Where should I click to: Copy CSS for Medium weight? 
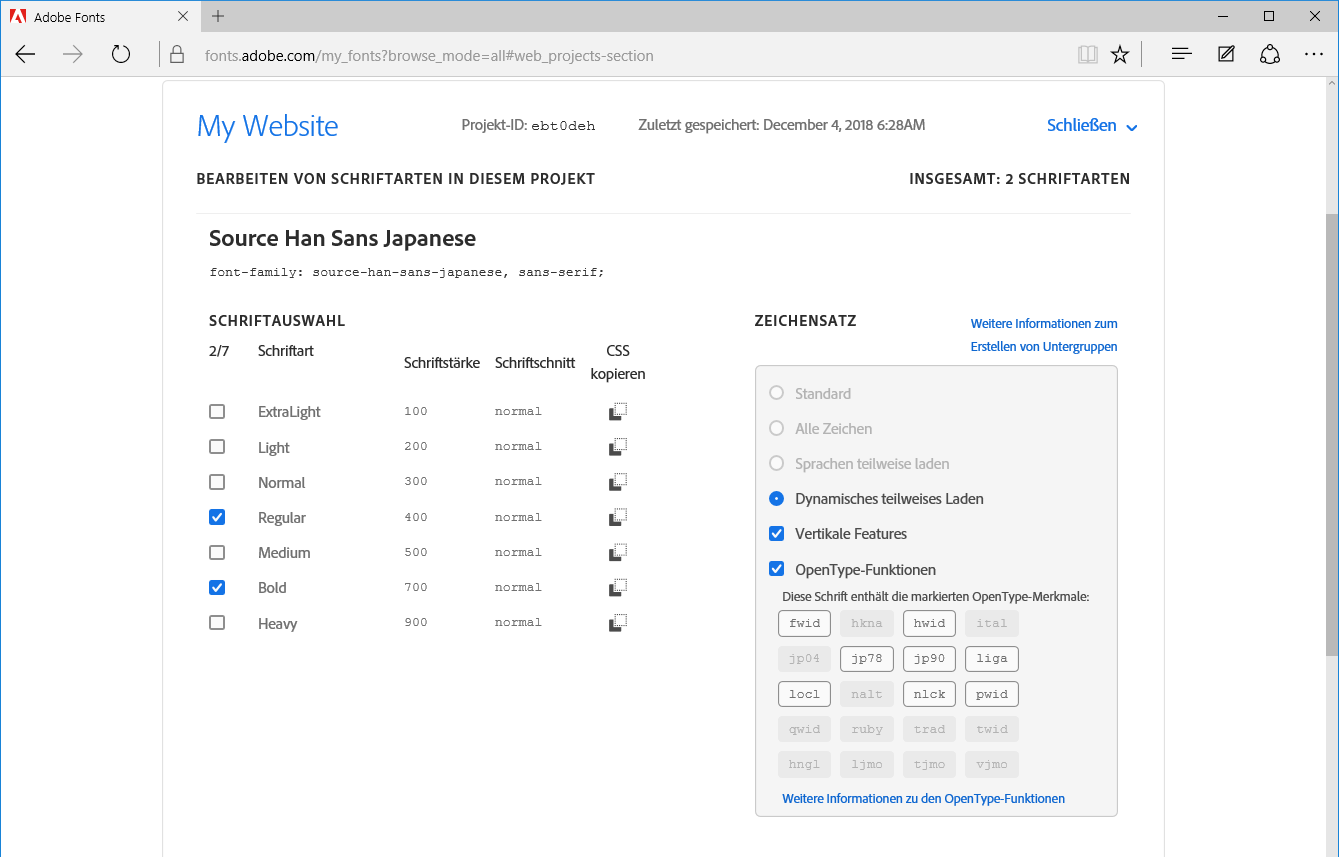618,552
